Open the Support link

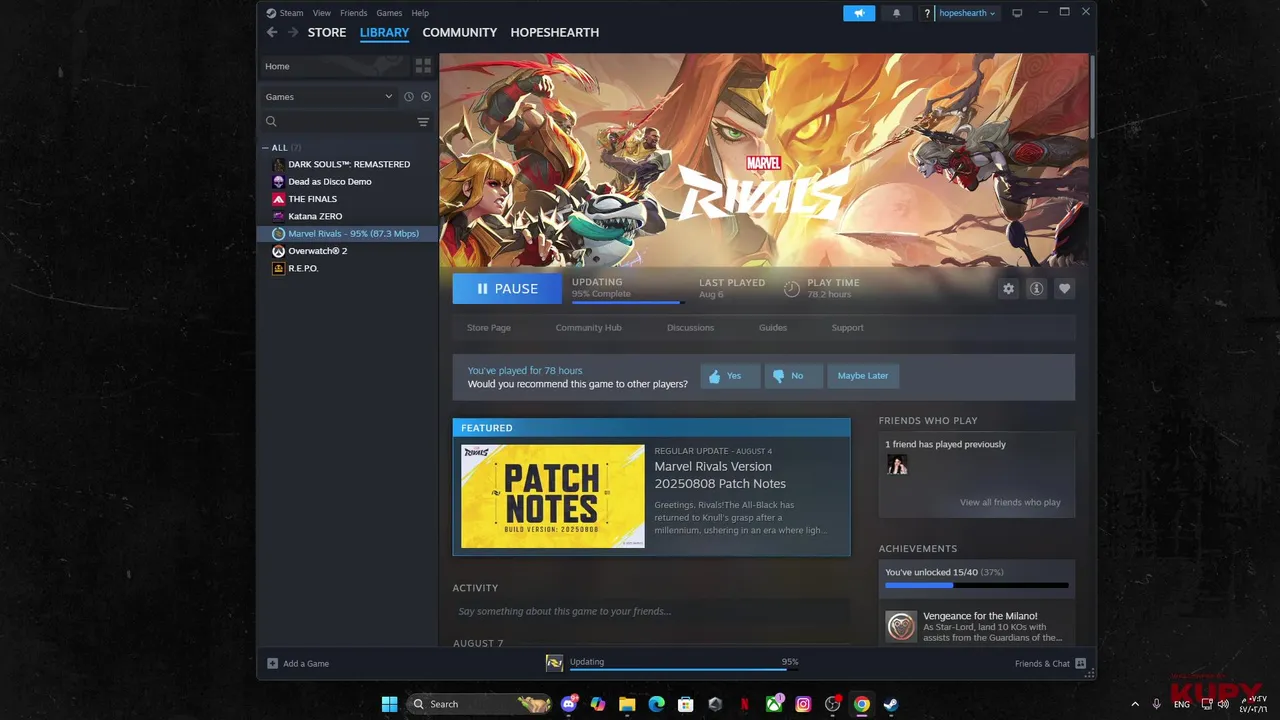[x=847, y=328]
